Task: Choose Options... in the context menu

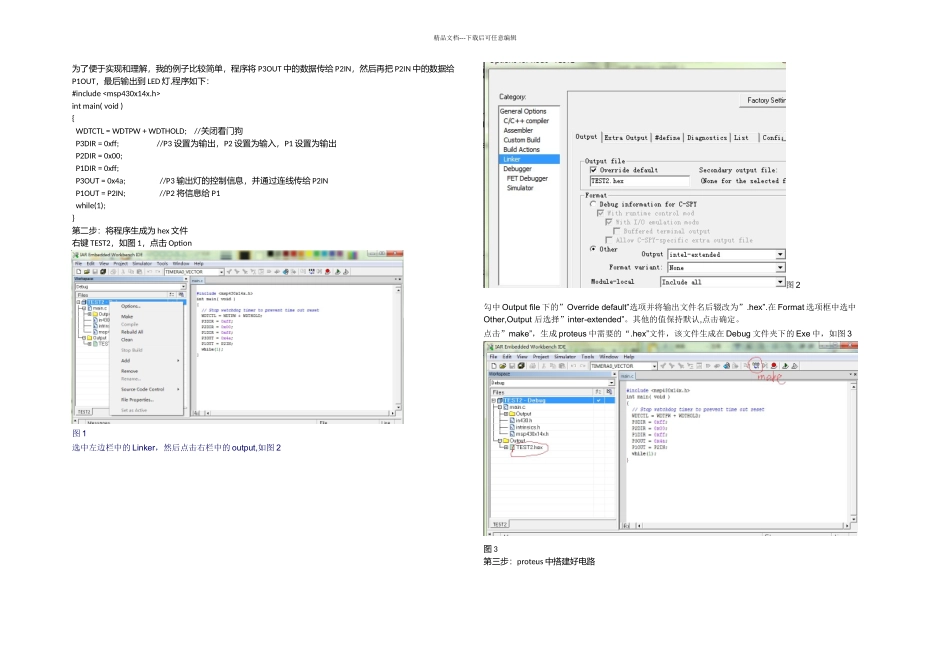Action: (131, 306)
